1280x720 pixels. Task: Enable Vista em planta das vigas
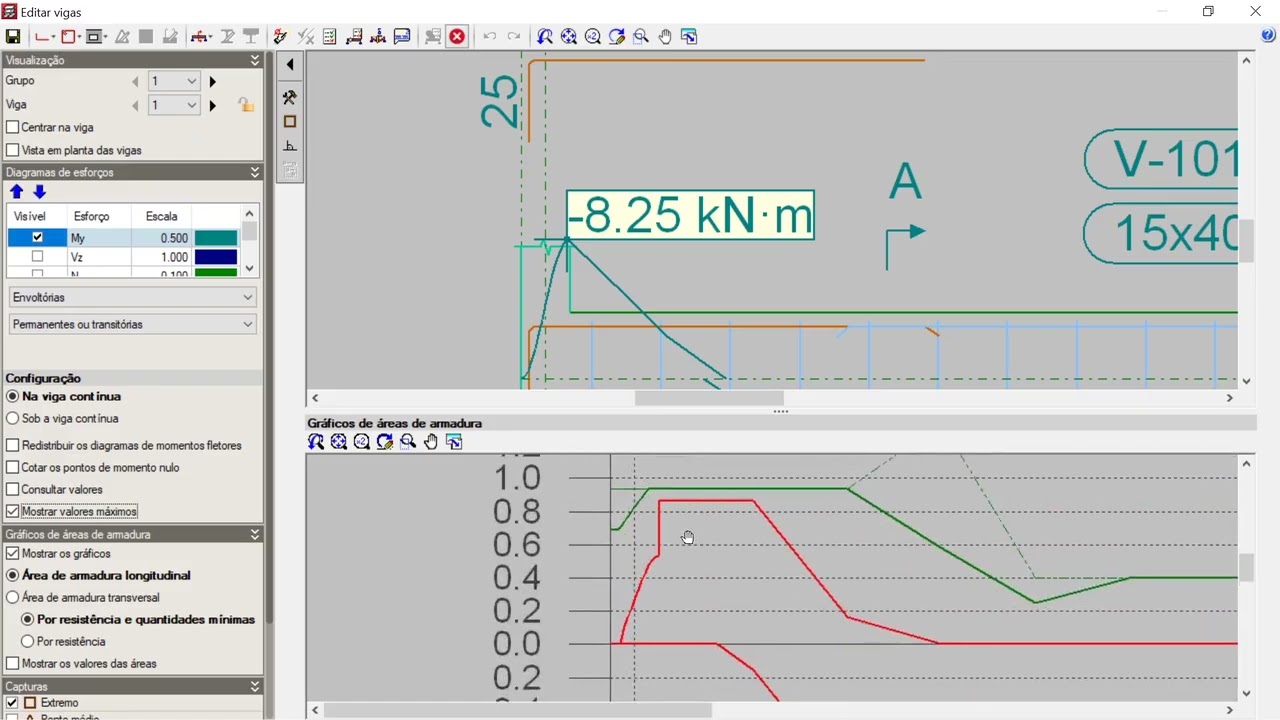(13, 150)
